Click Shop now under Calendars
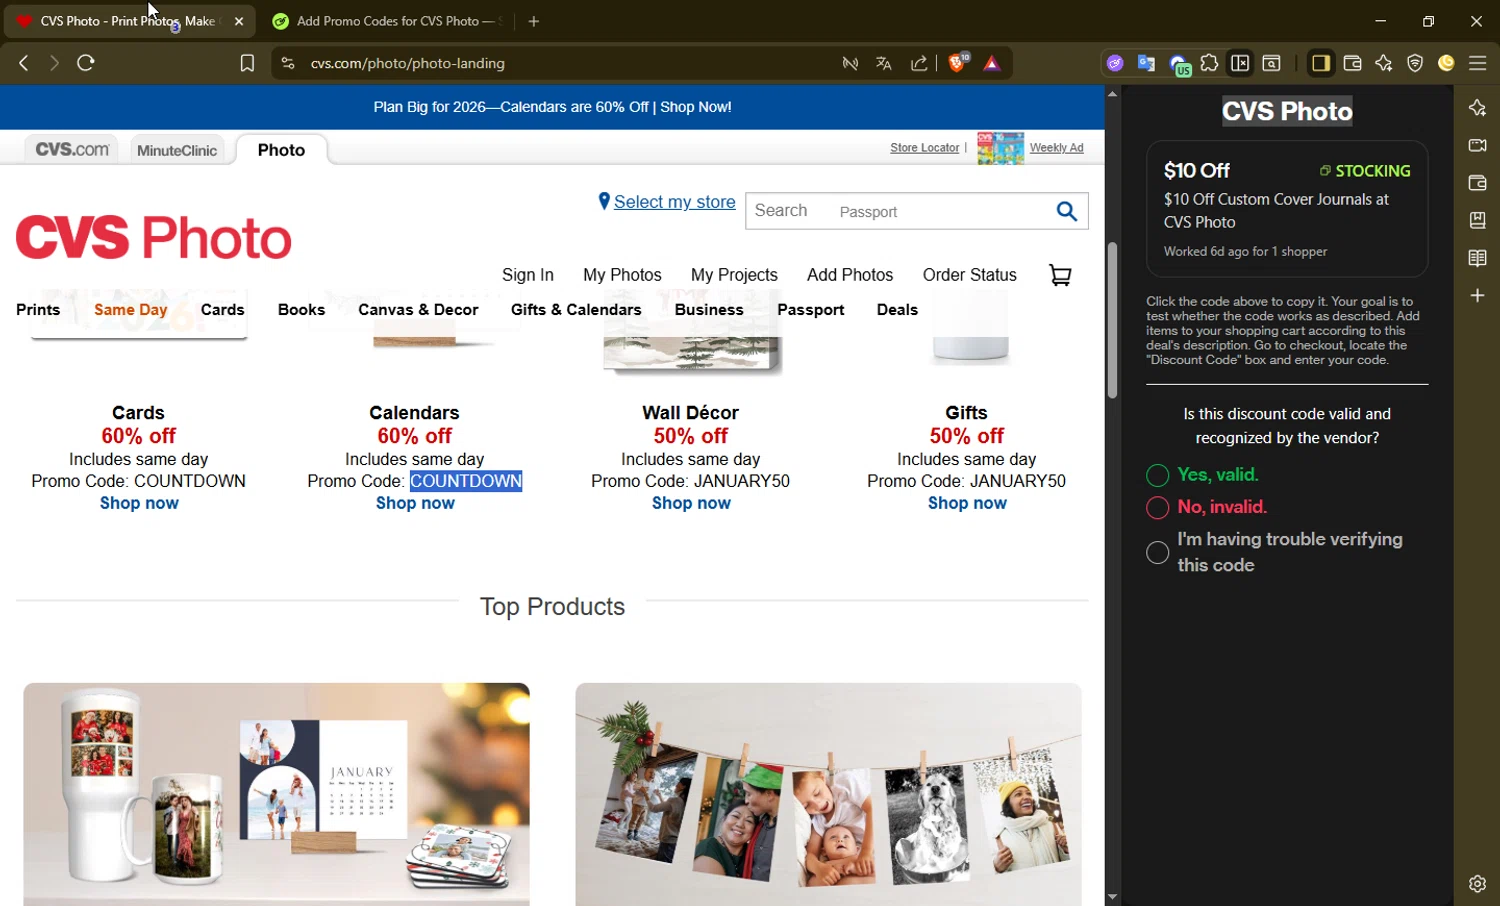 (x=415, y=504)
